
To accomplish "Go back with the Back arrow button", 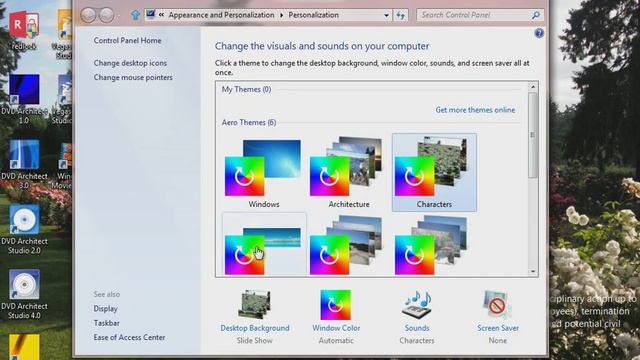I will pos(88,15).
